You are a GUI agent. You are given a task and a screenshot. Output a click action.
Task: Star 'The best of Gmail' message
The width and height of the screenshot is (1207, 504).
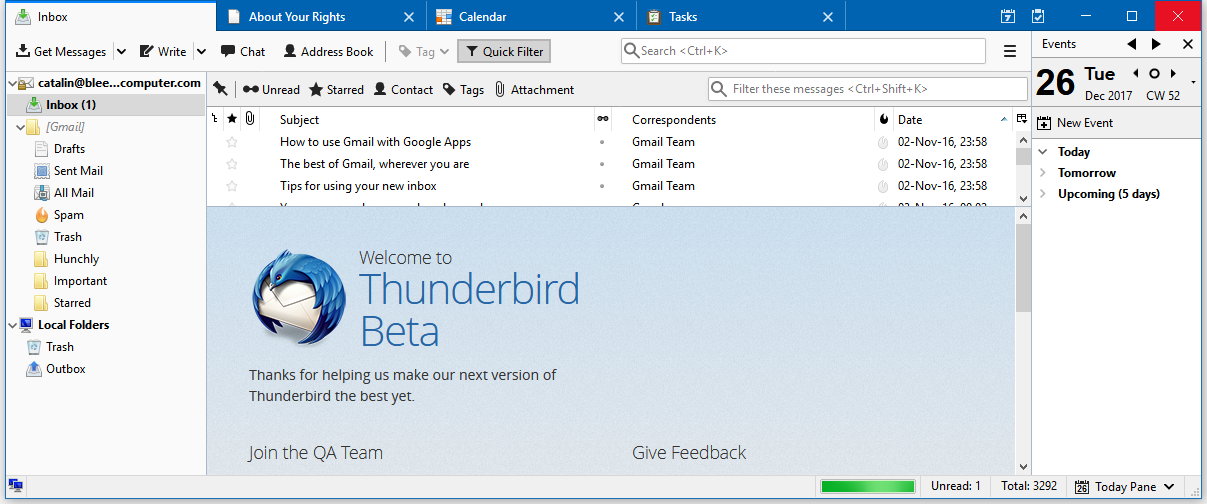pyautogui.click(x=232, y=164)
